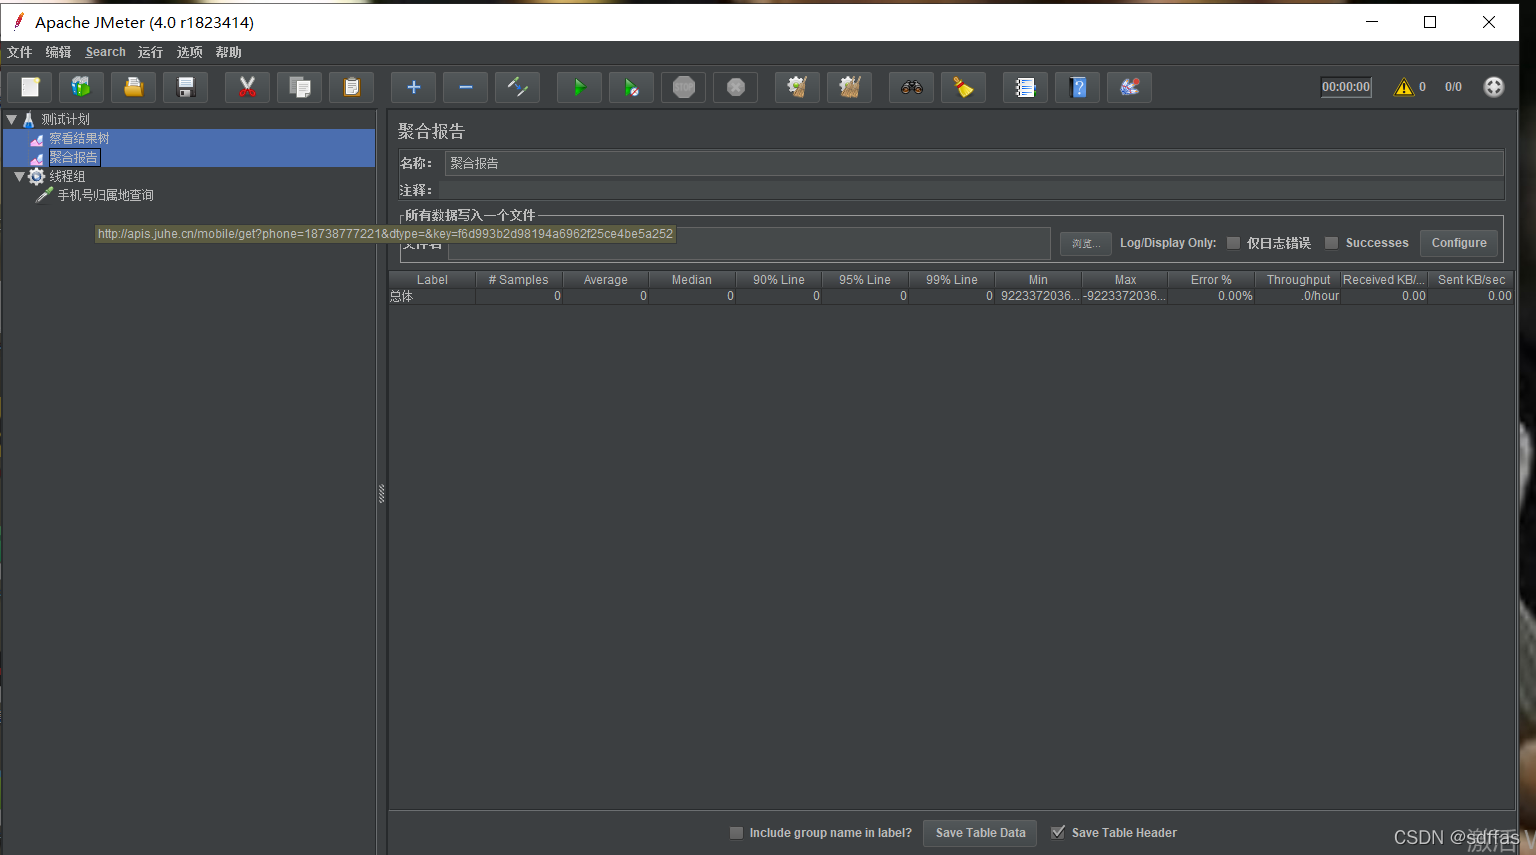The height and width of the screenshot is (855, 1536).
Task: Open Help with question mark icon
Action: tap(1077, 87)
